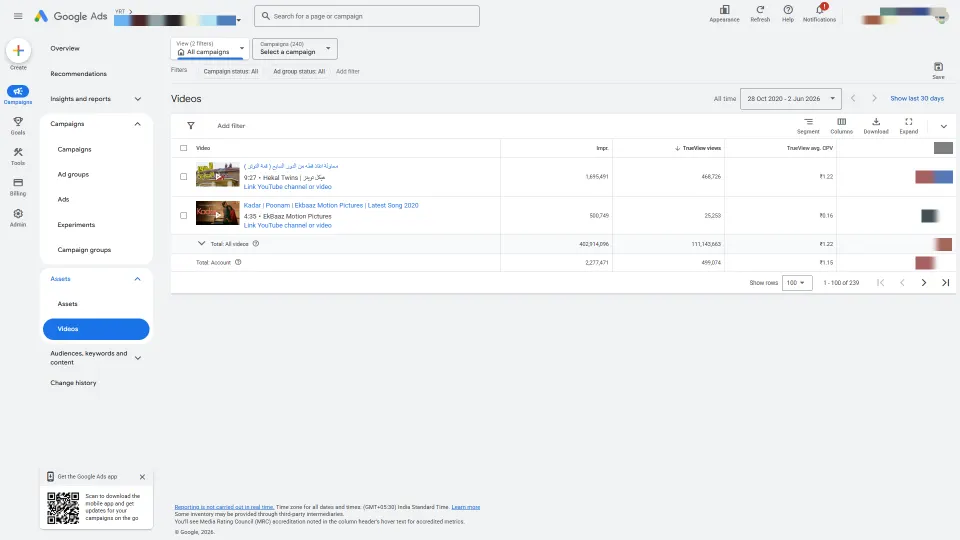Image resolution: width=960 pixels, height=540 pixels.
Task: Open the Goals trophy icon
Action: tap(18, 122)
